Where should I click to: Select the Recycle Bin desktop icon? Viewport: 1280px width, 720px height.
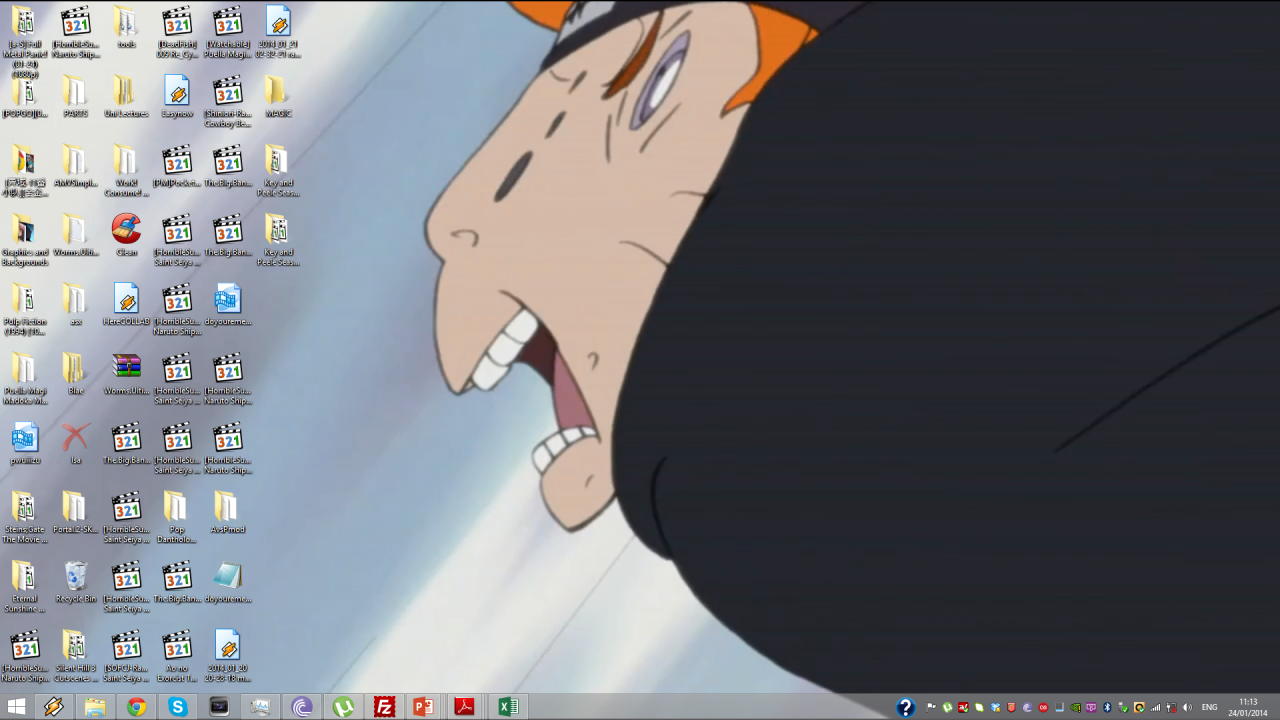76,582
